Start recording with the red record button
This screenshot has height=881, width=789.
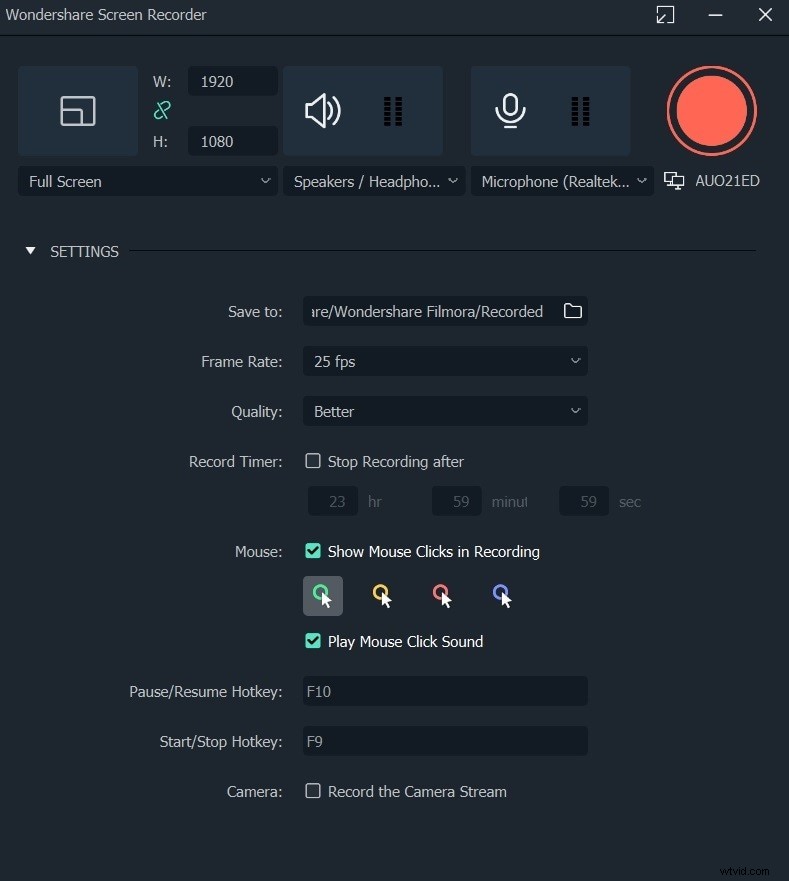point(711,111)
